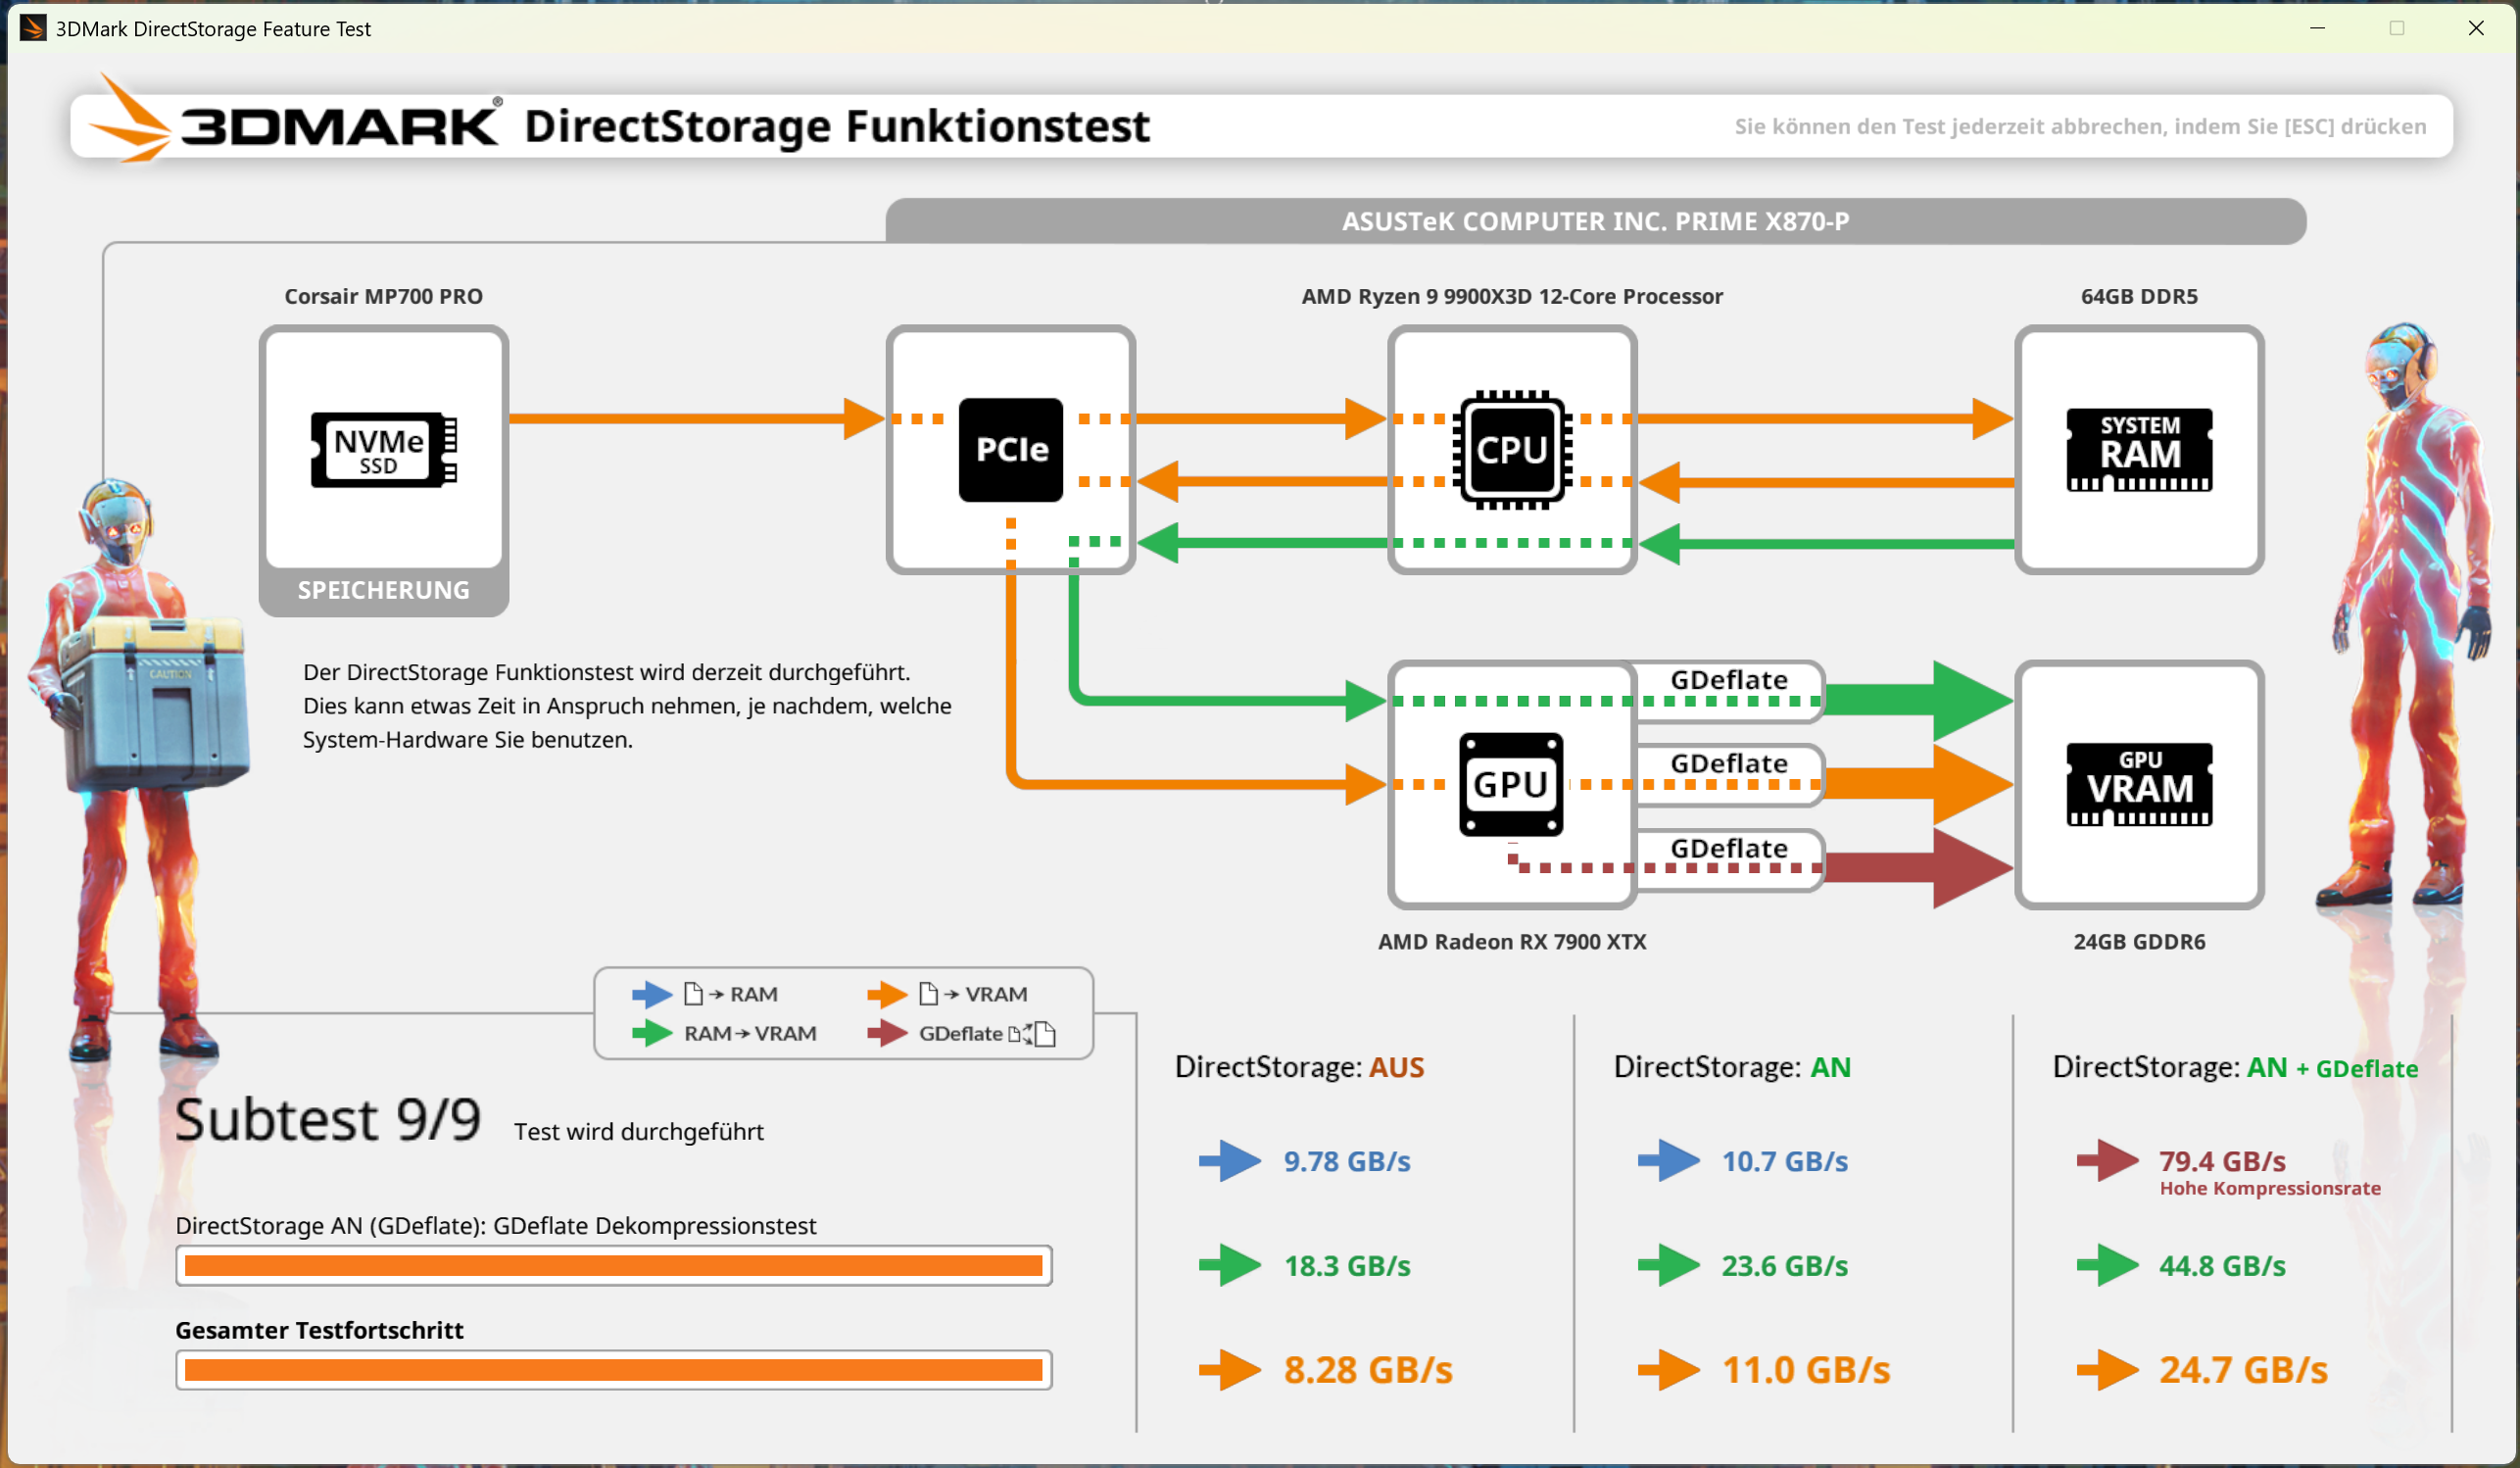Image resolution: width=2520 pixels, height=1468 pixels.
Task: Click the 'Hohe Kompressionsrate' note
Action: 2270,1188
